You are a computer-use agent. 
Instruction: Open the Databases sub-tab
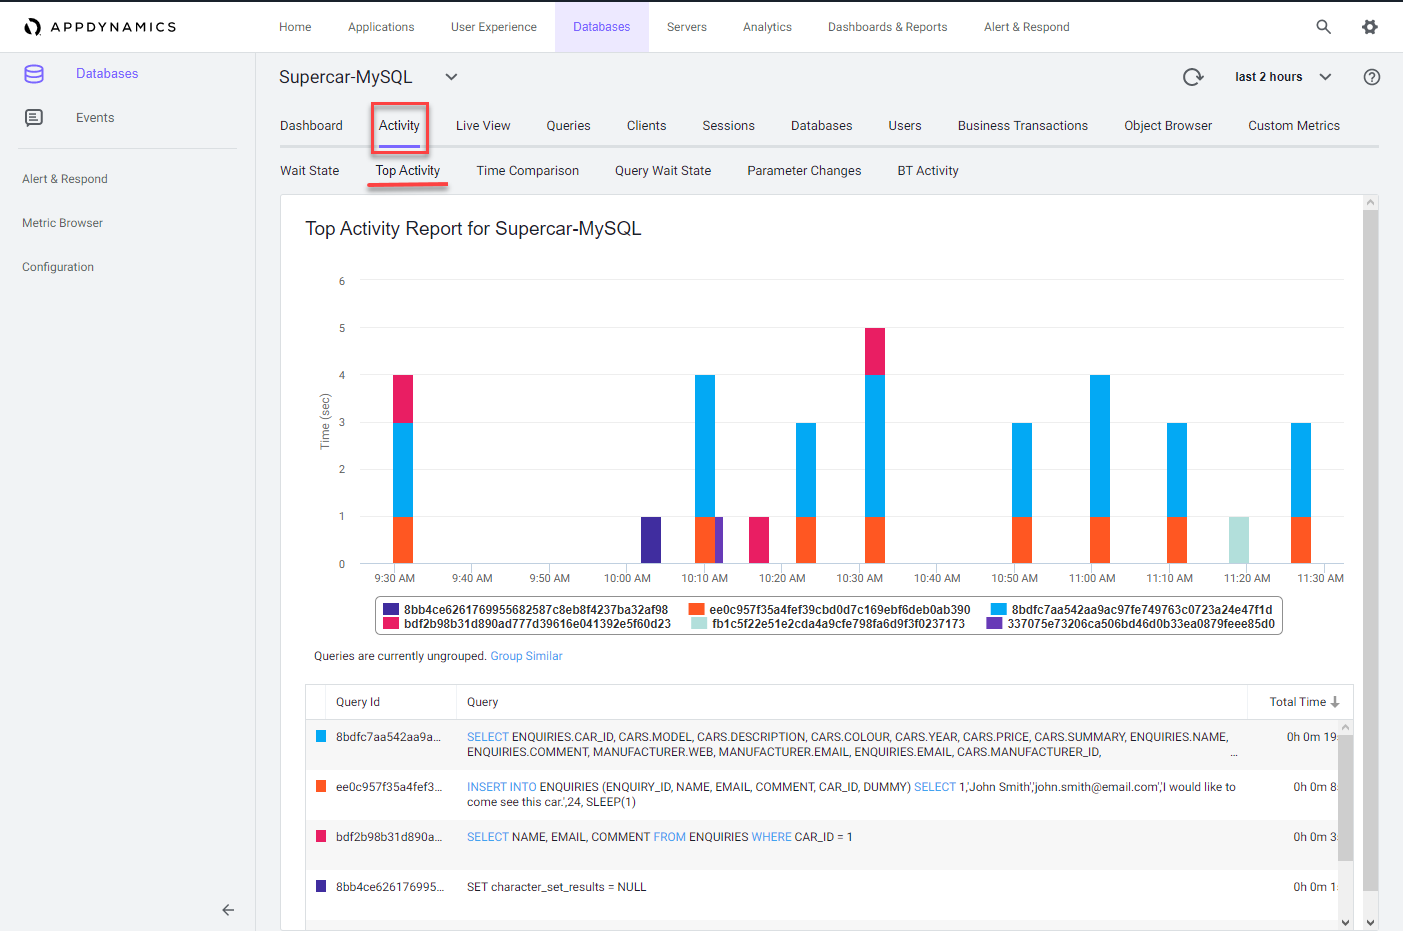pos(821,126)
